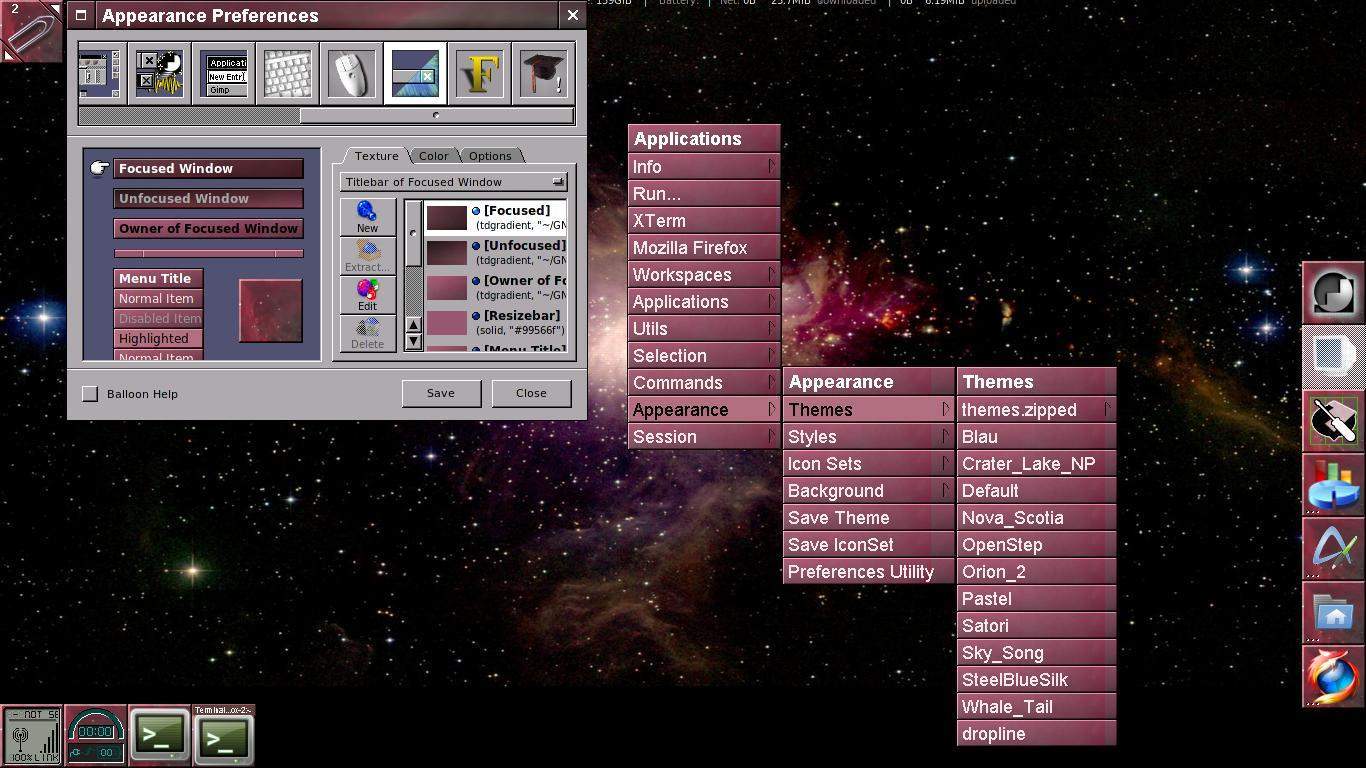
Task: Click the graduation cap expert preferences icon
Action: [543, 74]
